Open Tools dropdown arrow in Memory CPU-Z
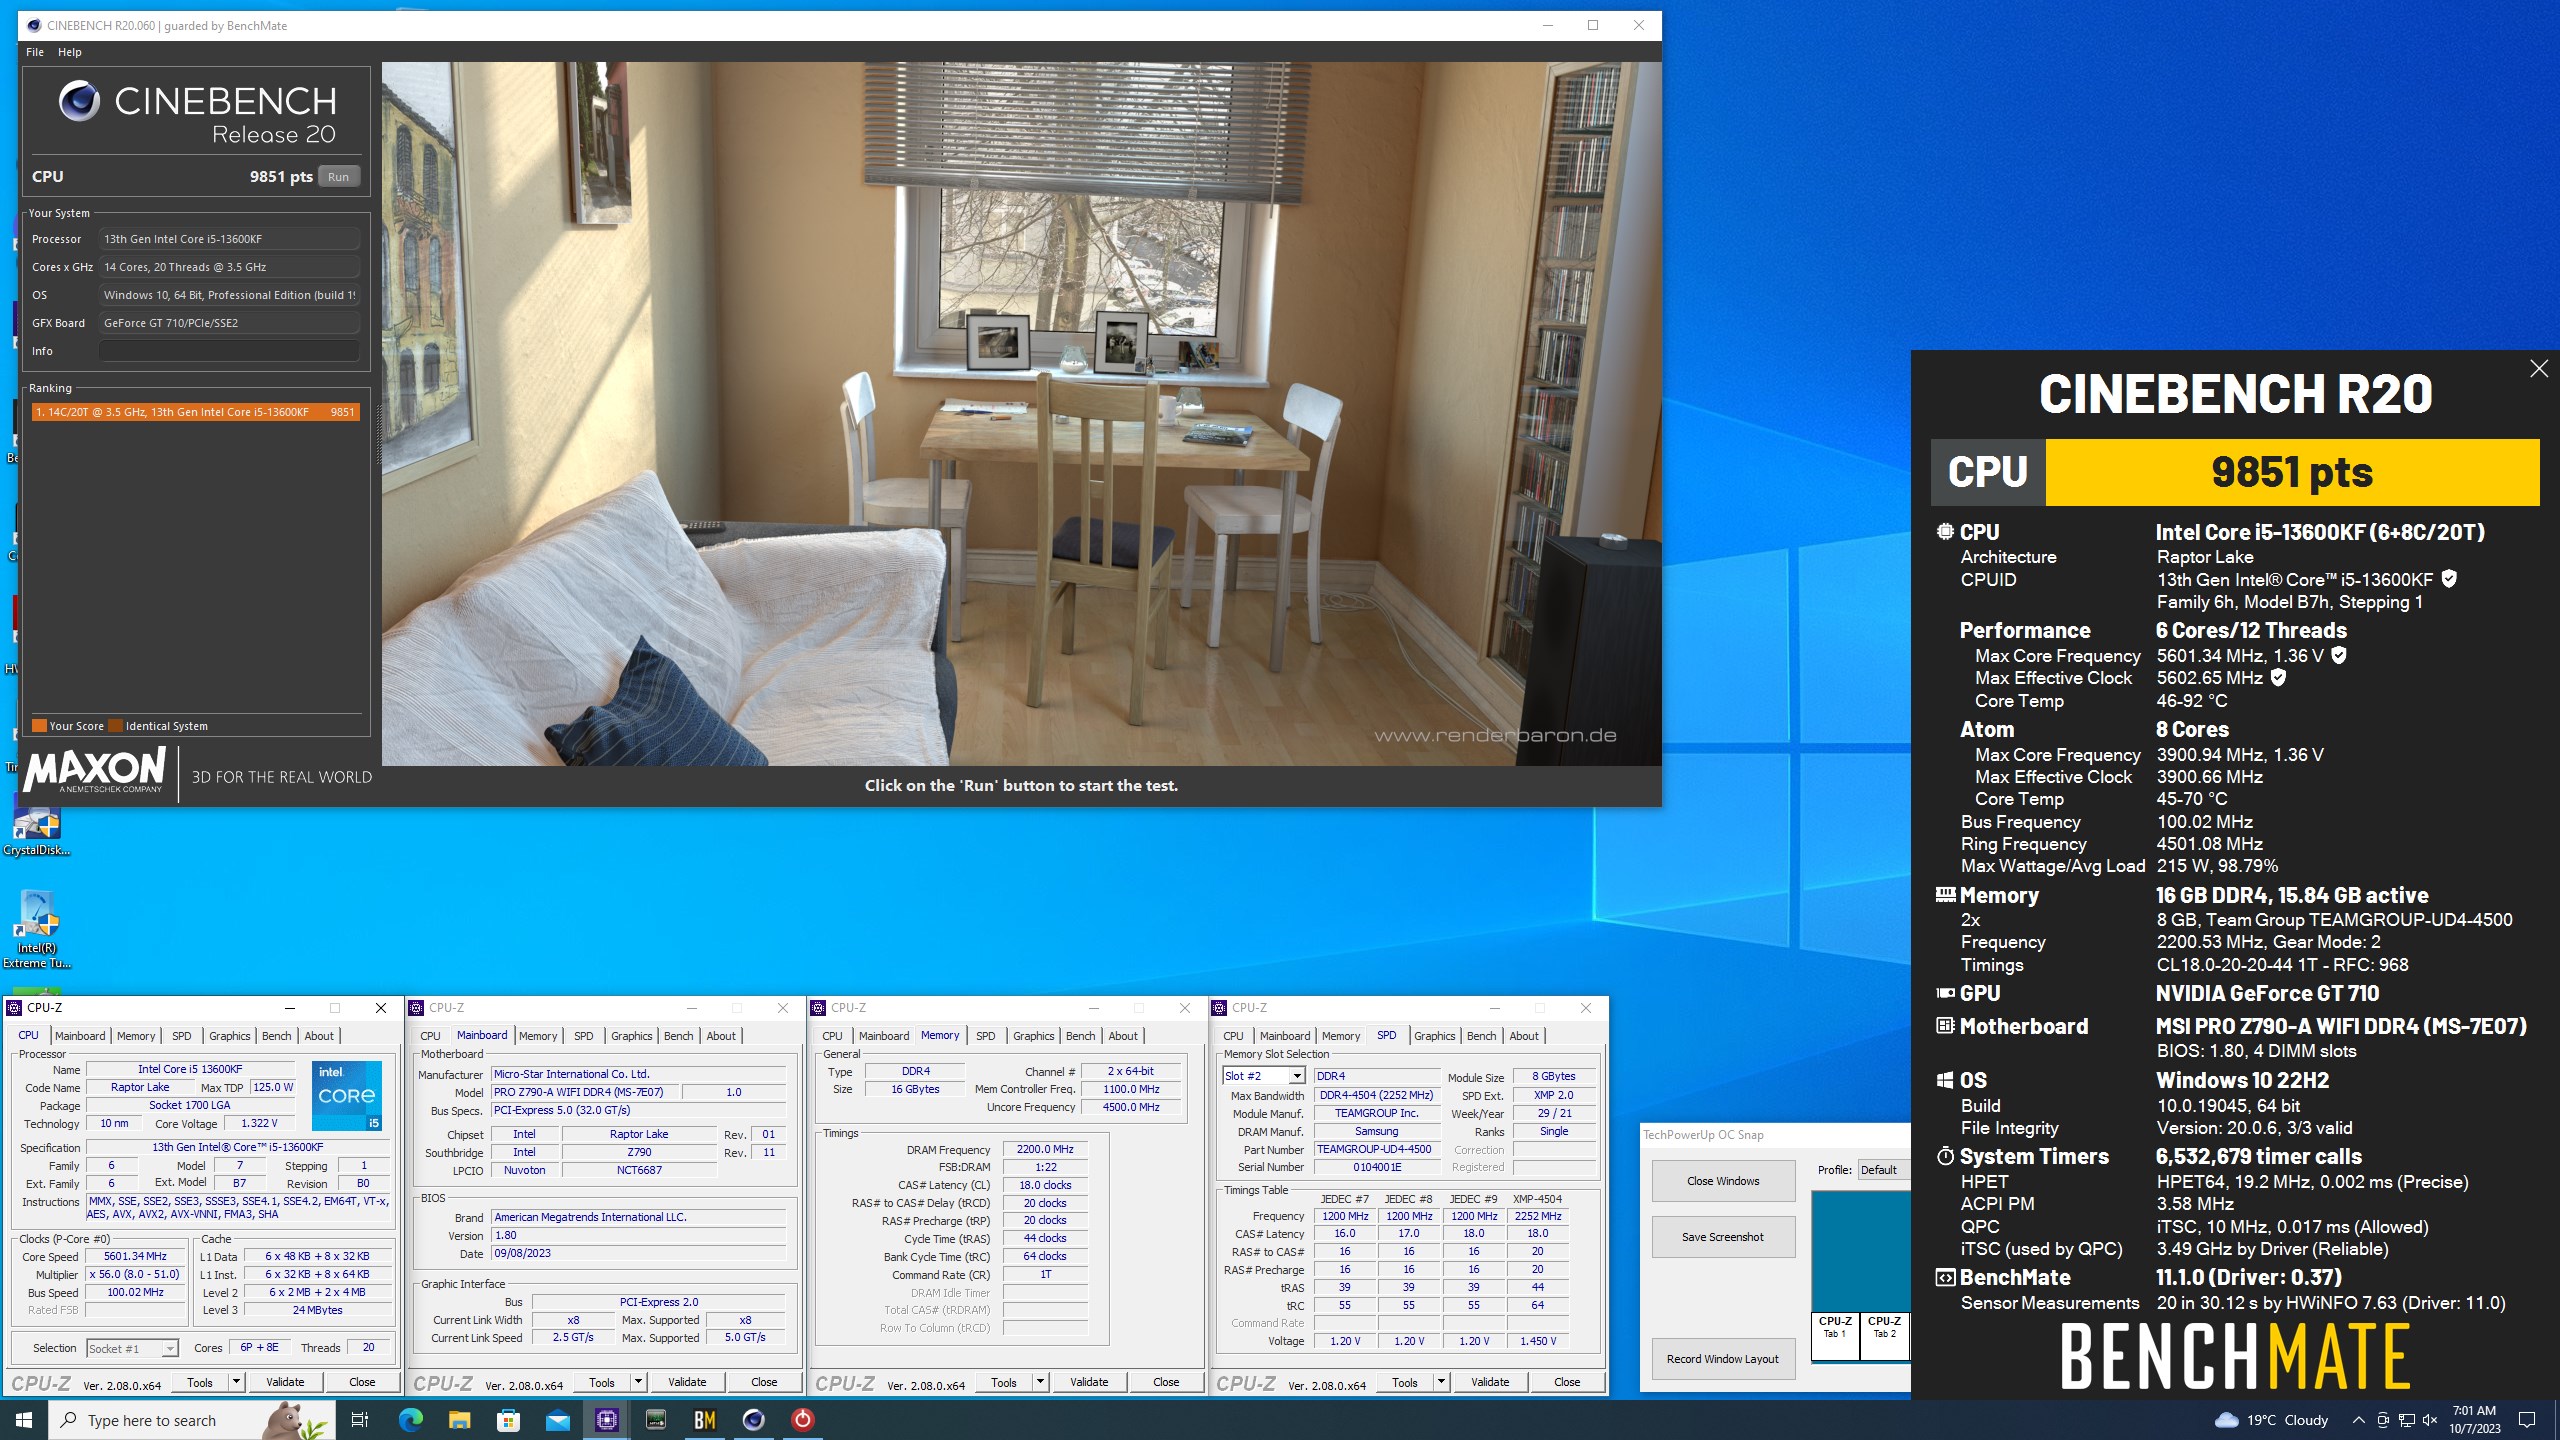2560x1440 pixels. coord(1040,1382)
